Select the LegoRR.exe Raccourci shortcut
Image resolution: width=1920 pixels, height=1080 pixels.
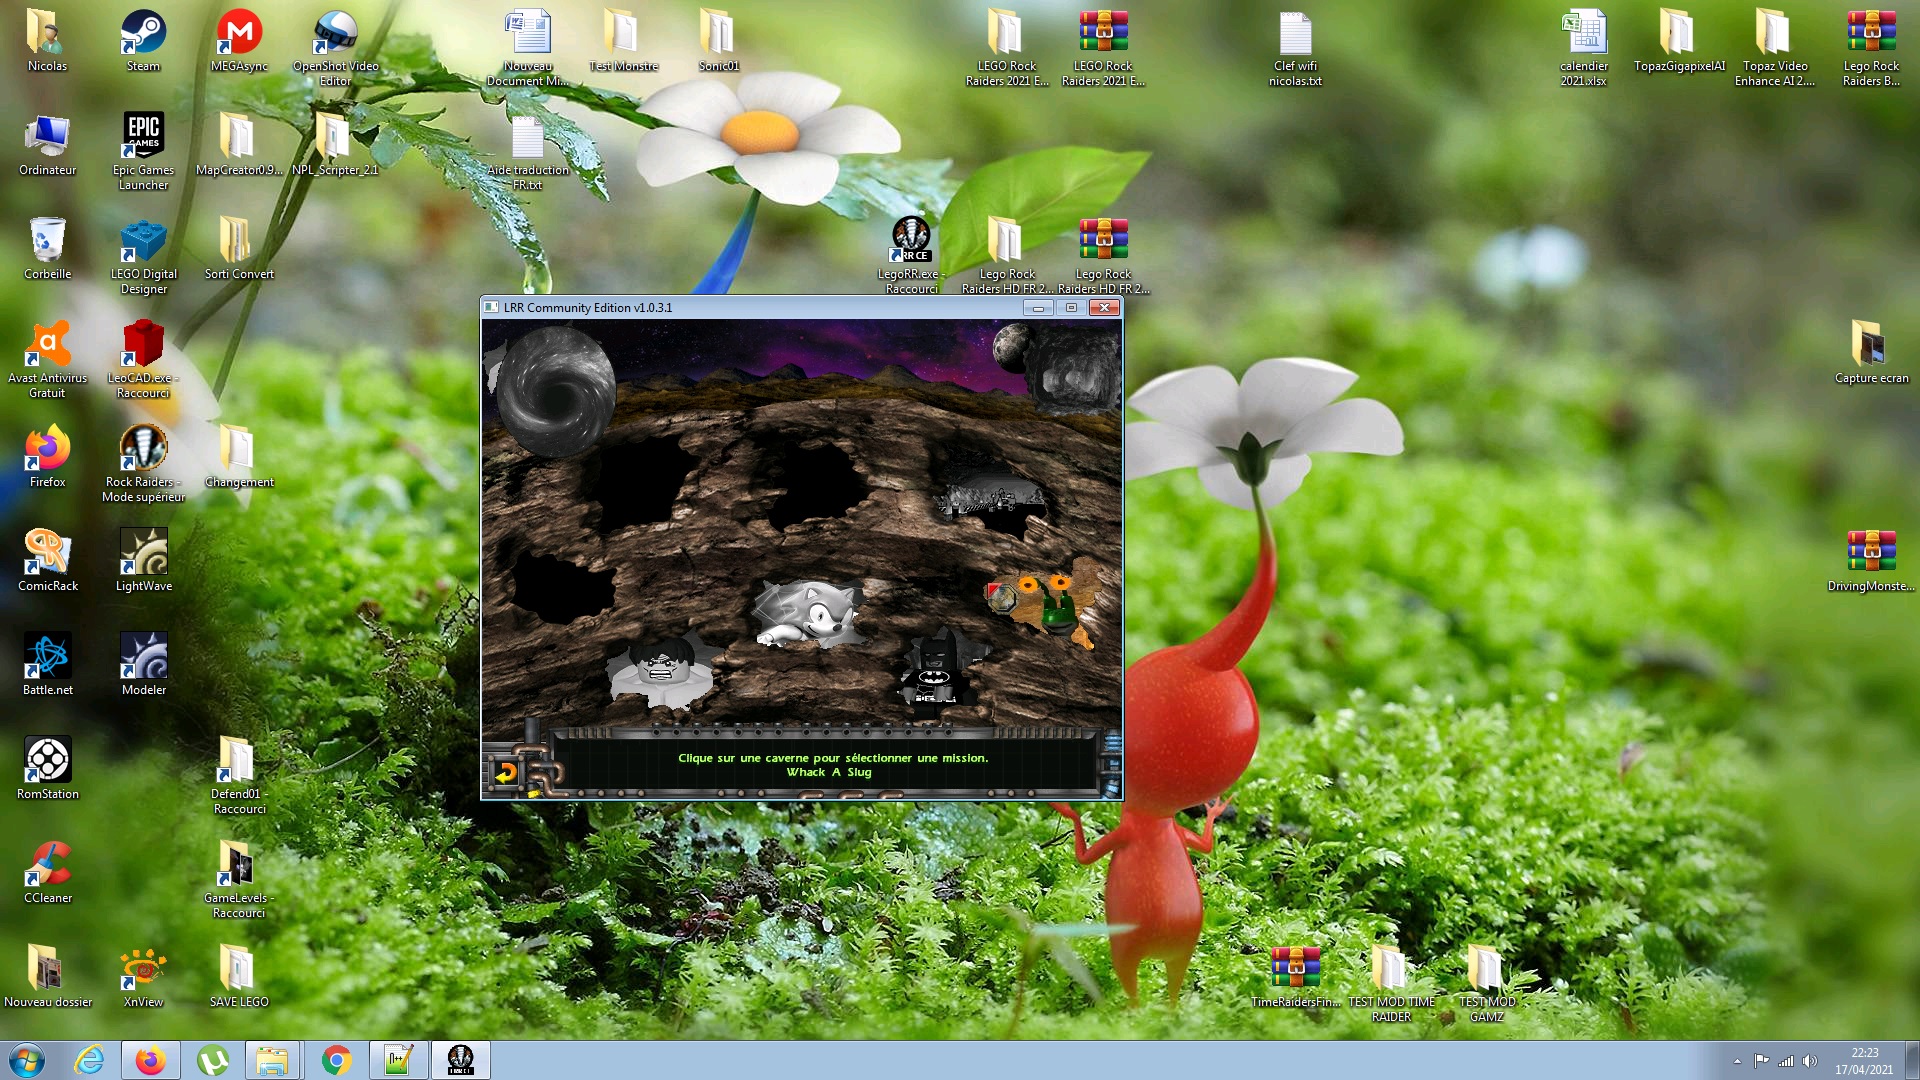(911, 256)
